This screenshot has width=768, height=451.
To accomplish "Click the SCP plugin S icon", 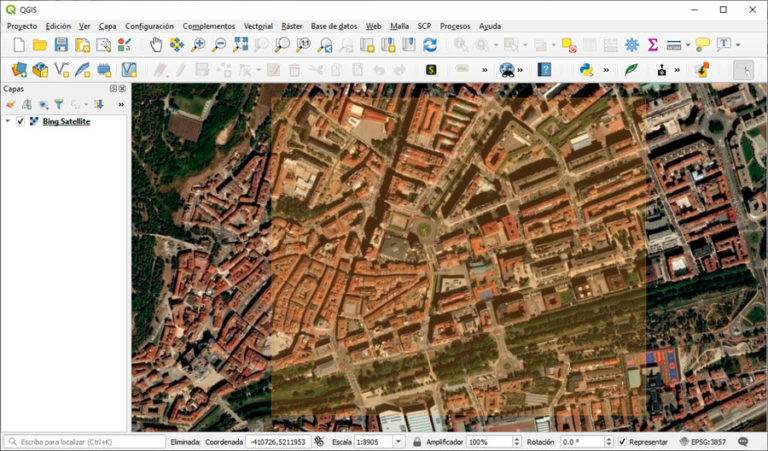I will [431, 70].
